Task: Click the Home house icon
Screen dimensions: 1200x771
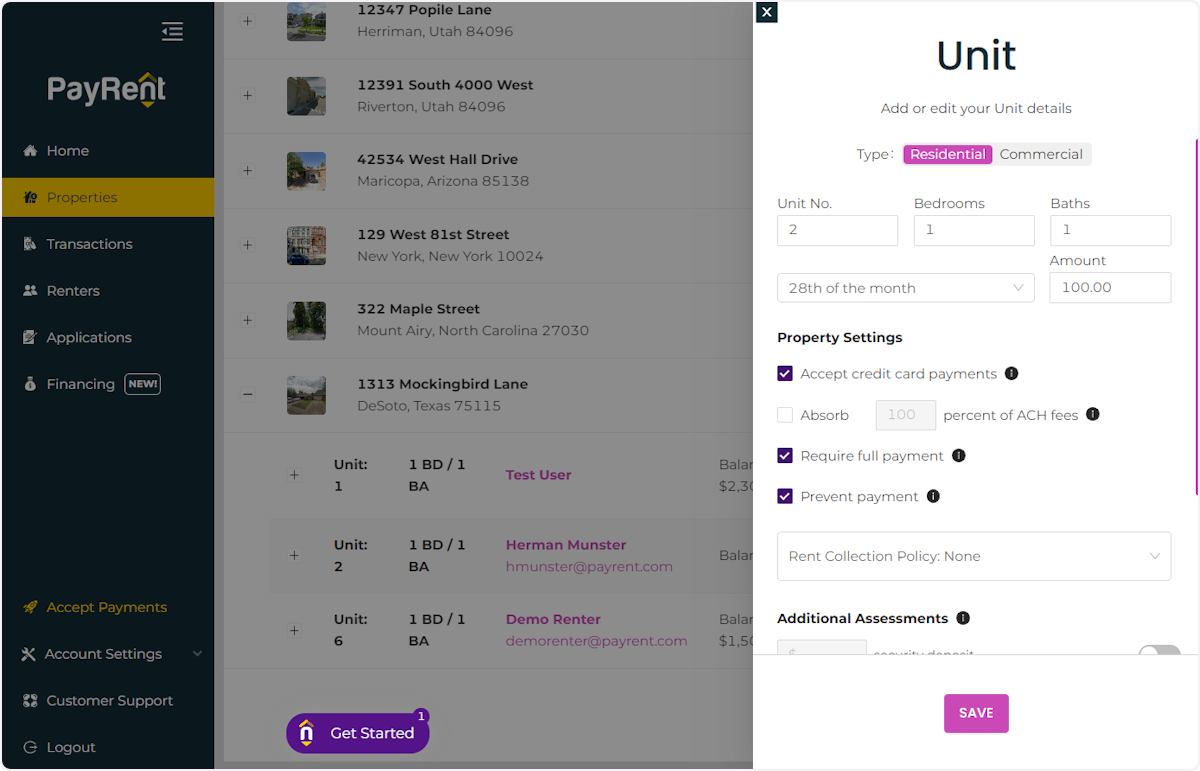Action: pyautogui.click(x=30, y=151)
